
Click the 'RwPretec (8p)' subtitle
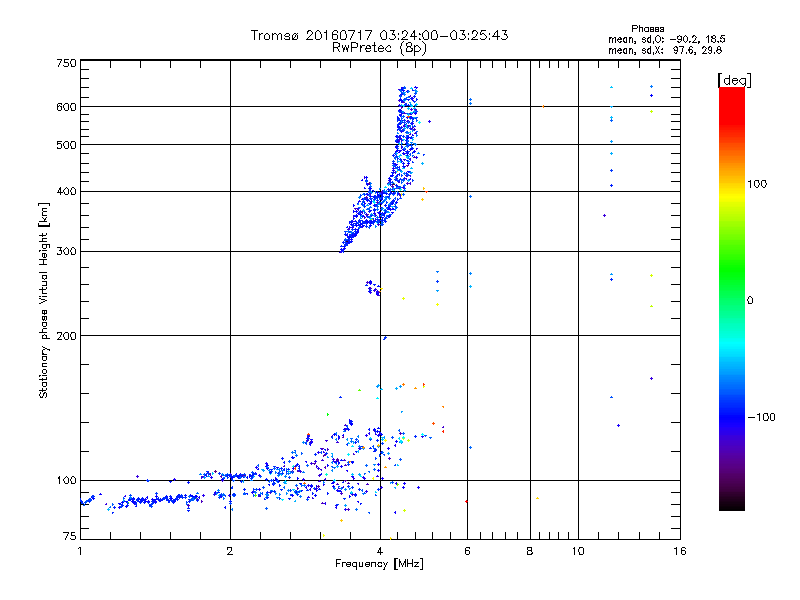(379, 48)
